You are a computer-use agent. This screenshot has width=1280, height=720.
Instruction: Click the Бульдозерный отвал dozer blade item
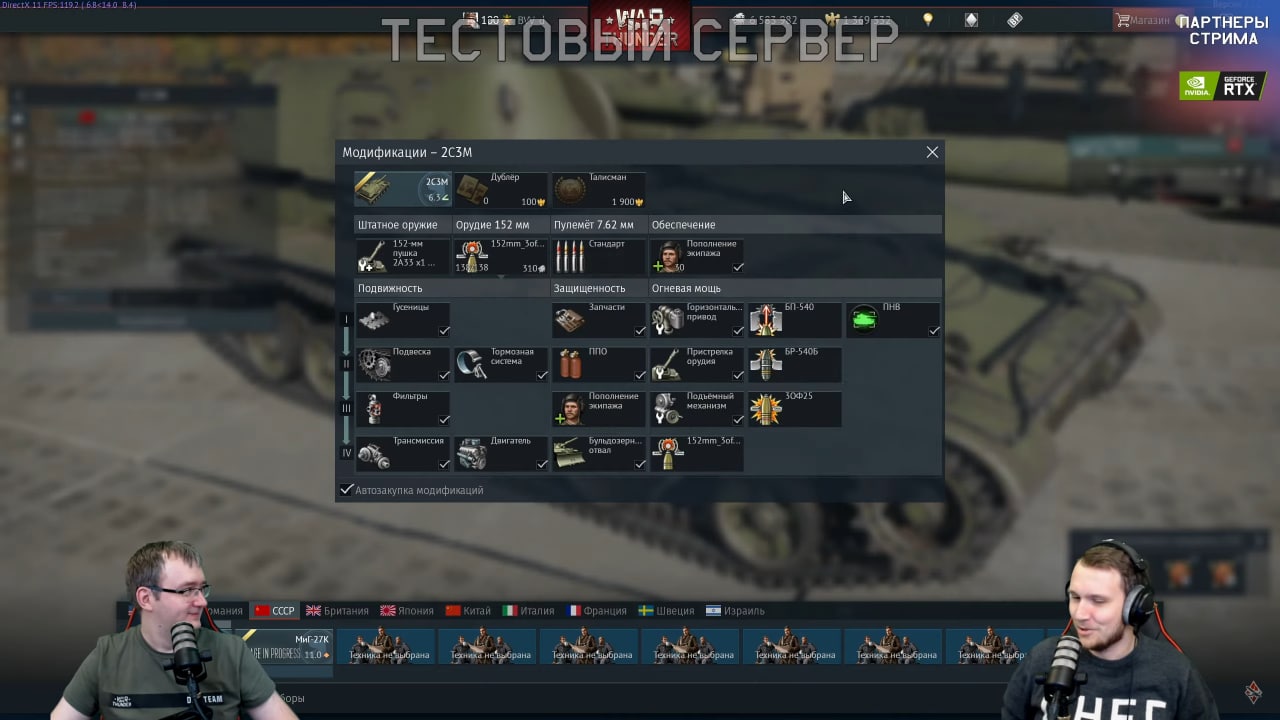pyautogui.click(x=599, y=453)
